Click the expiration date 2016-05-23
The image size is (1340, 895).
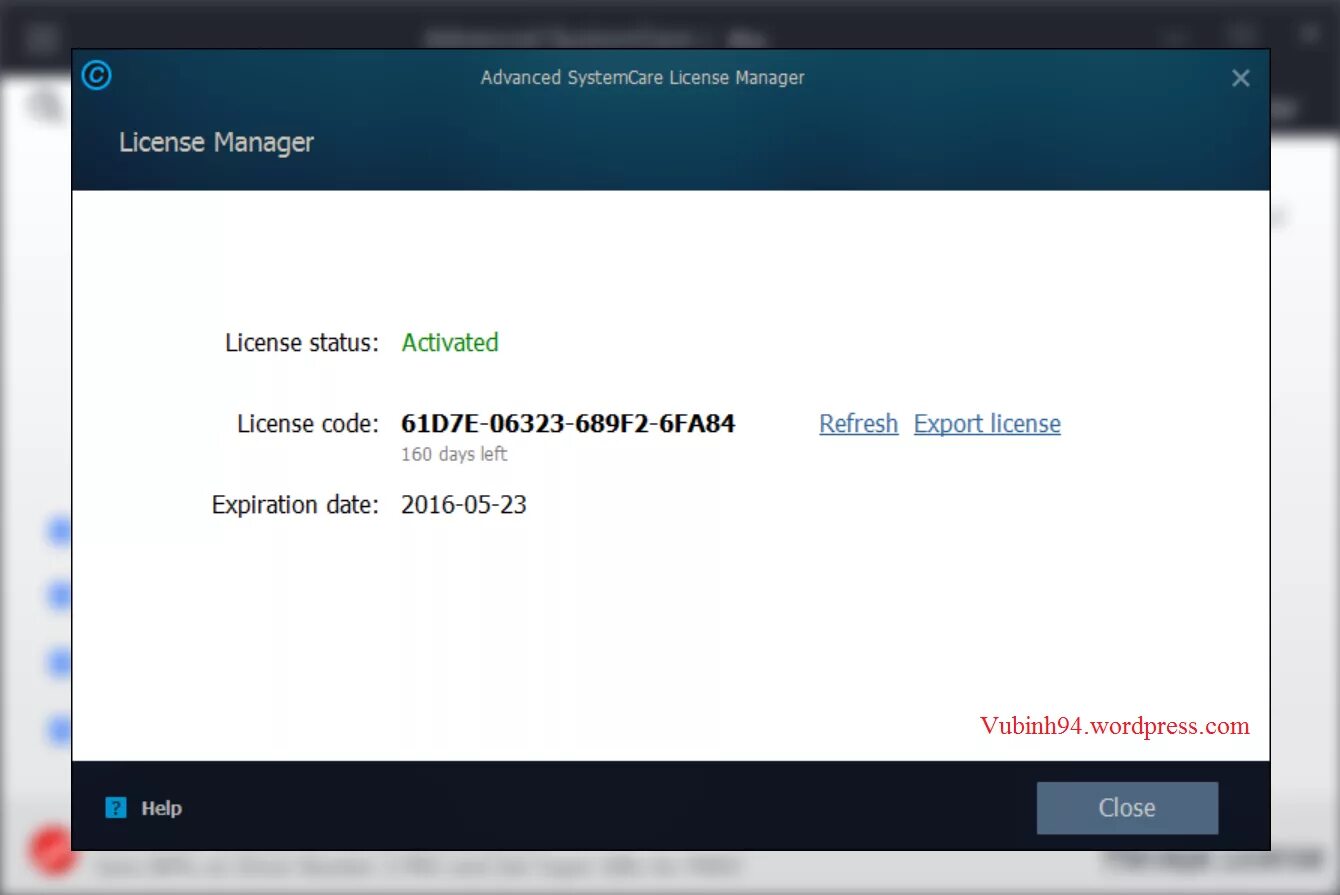pyautogui.click(x=464, y=505)
